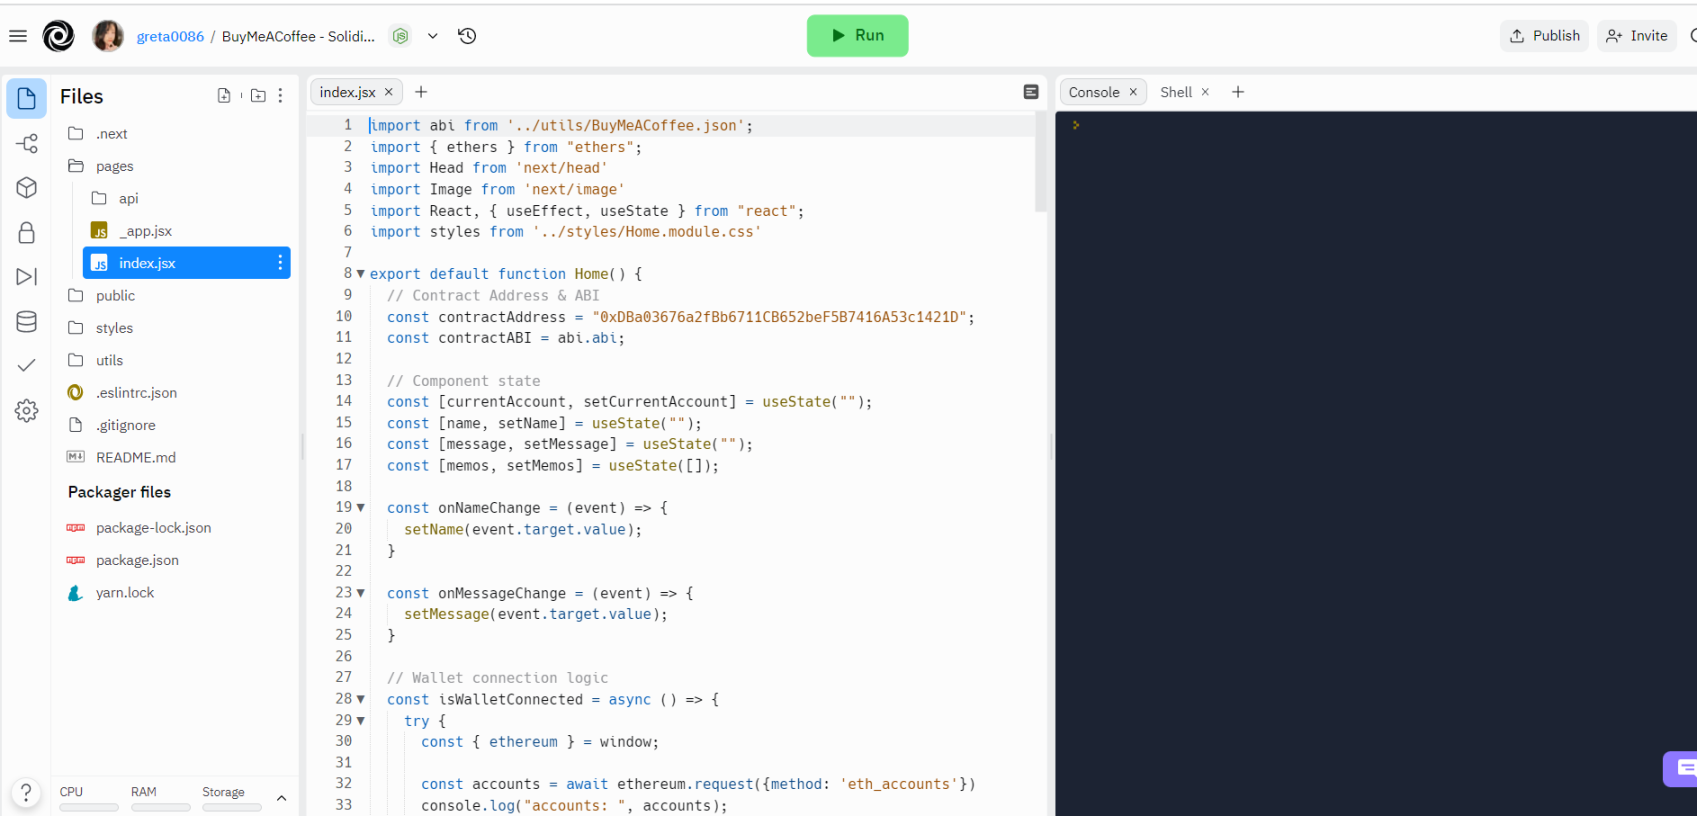The height and width of the screenshot is (816, 1697).
Task: Toggle the hamburger menu sidebar
Action: point(18,36)
